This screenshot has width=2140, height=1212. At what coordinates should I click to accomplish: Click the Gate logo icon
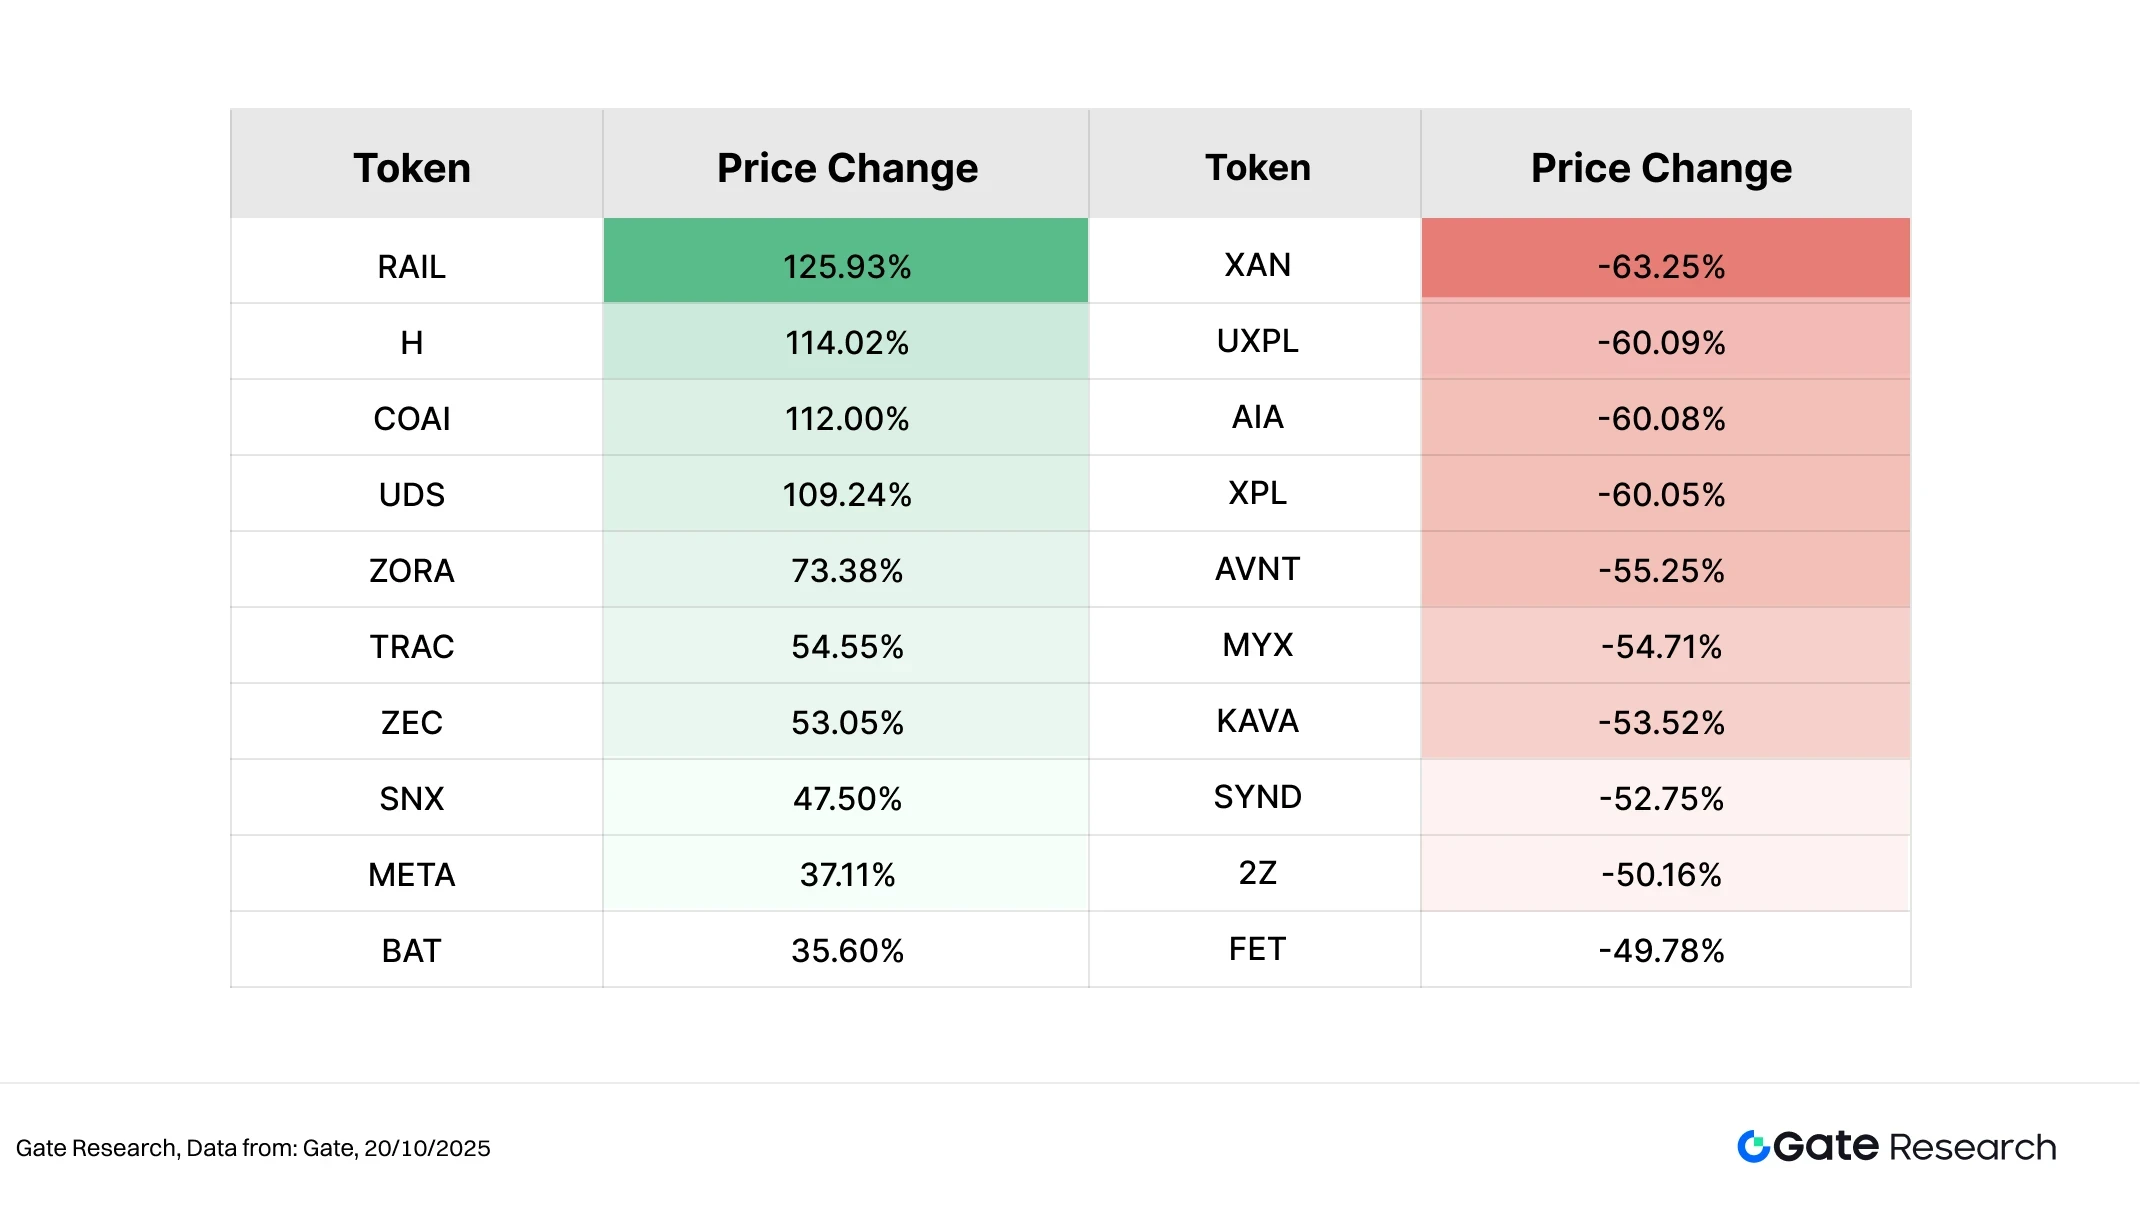(x=1753, y=1146)
